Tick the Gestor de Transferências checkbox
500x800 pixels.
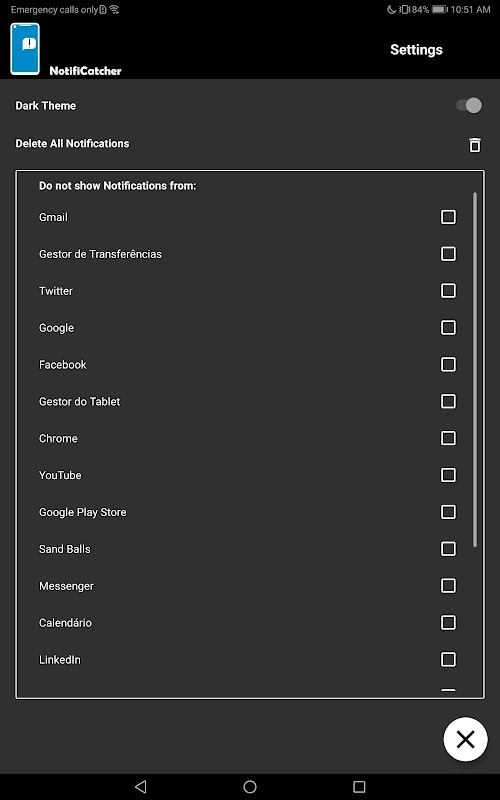click(448, 254)
